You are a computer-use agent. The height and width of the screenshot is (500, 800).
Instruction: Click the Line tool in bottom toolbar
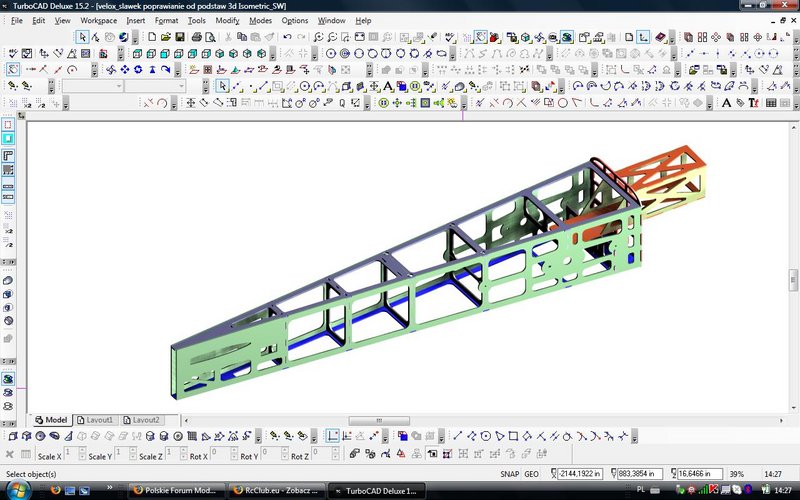458,436
